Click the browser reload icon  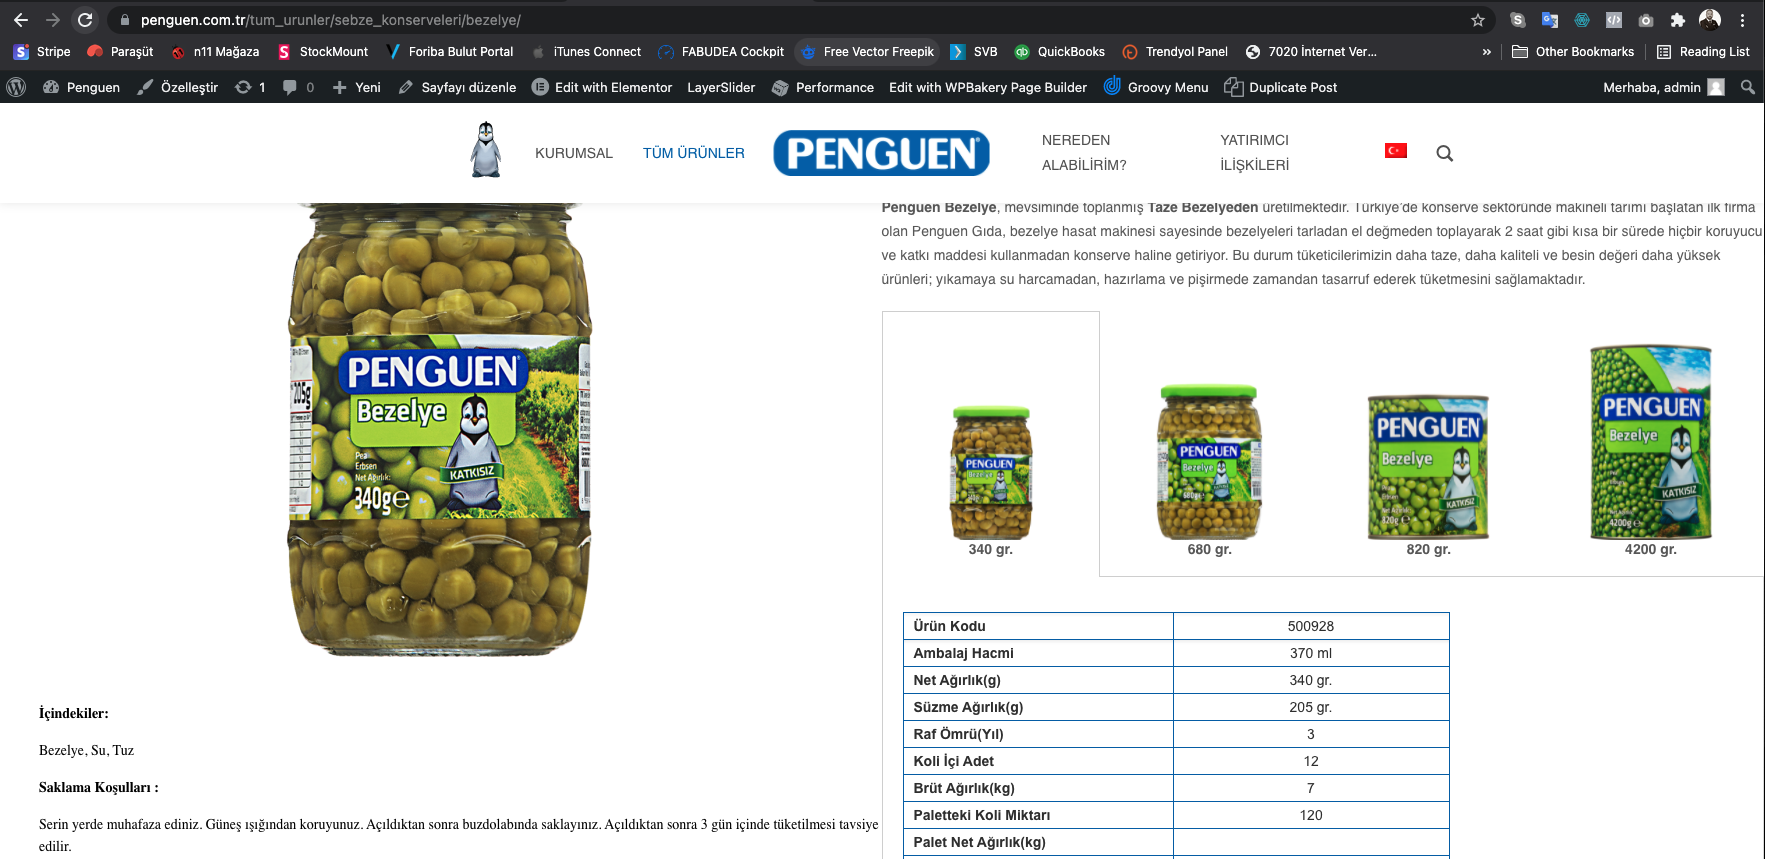pos(85,20)
